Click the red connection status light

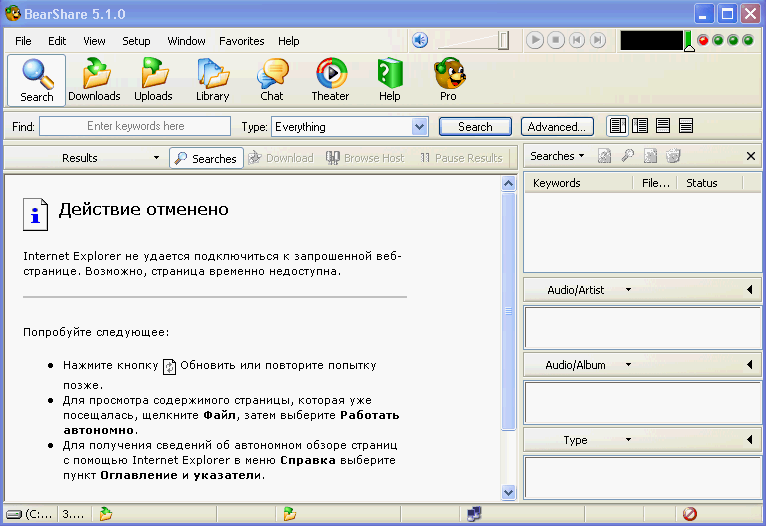coord(703,41)
